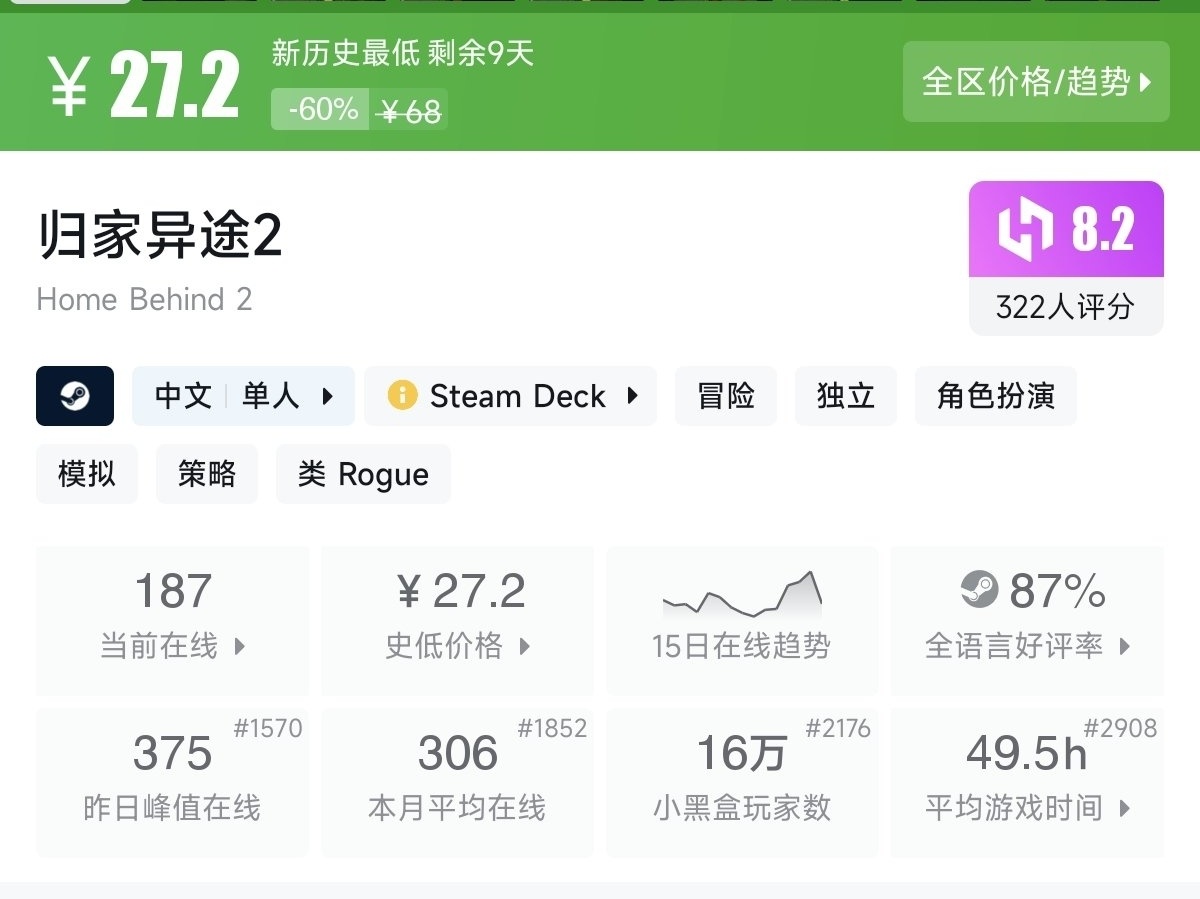Click the yellow Steam Deck info icon

(x=402, y=396)
